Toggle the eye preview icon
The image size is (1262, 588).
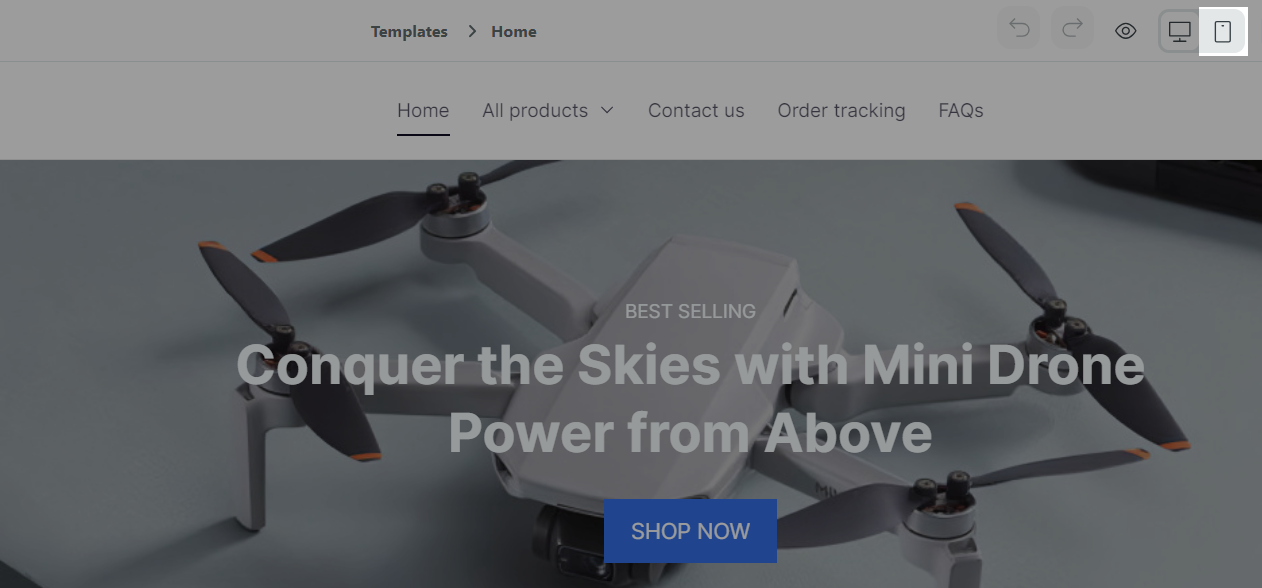pos(1126,31)
